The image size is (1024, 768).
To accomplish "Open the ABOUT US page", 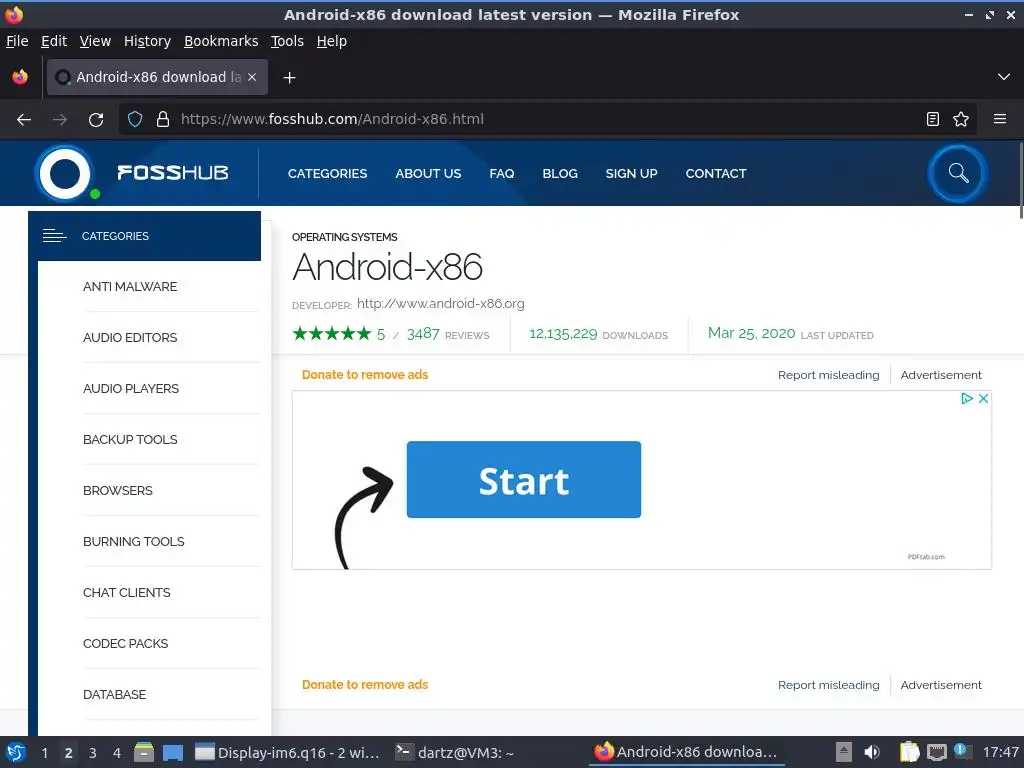I will tap(428, 174).
